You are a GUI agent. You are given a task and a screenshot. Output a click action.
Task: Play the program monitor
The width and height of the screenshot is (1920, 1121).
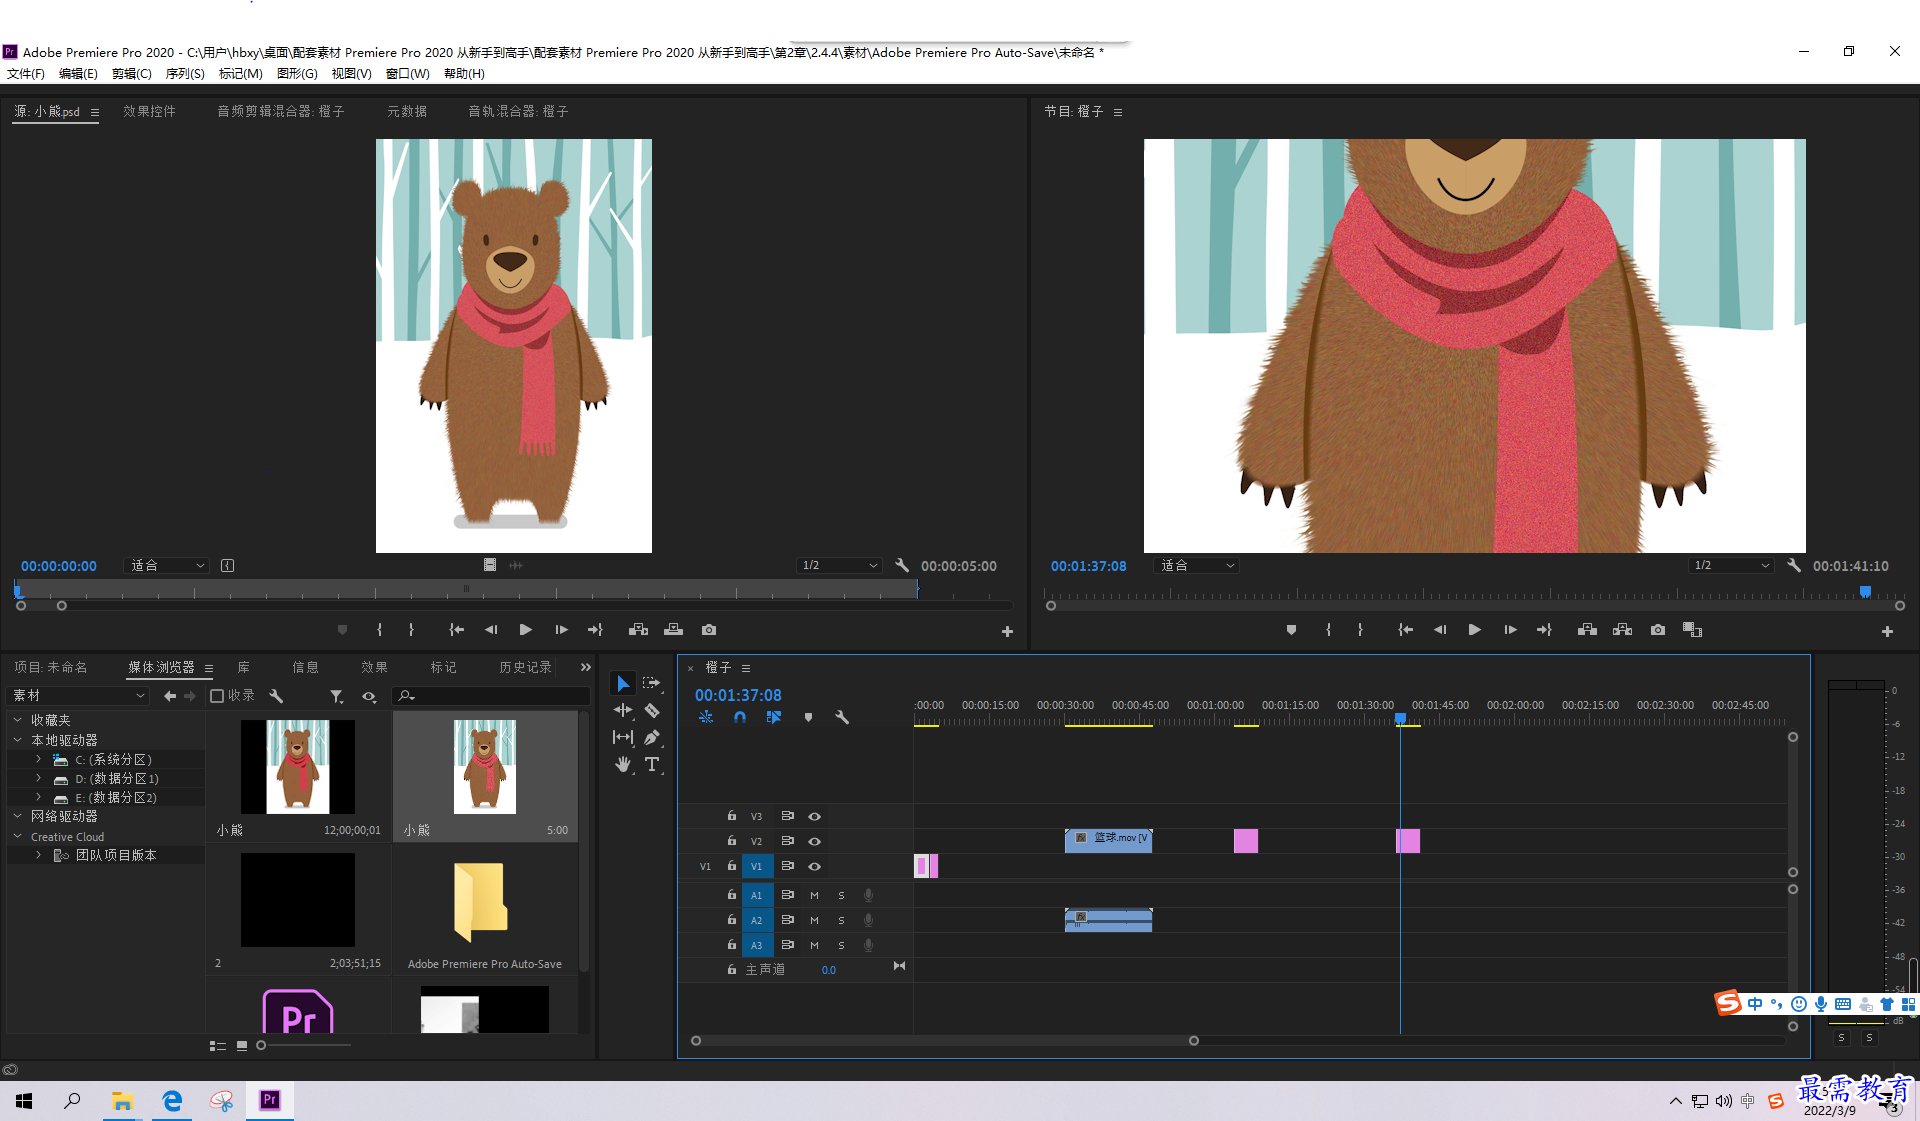pyautogui.click(x=1474, y=630)
